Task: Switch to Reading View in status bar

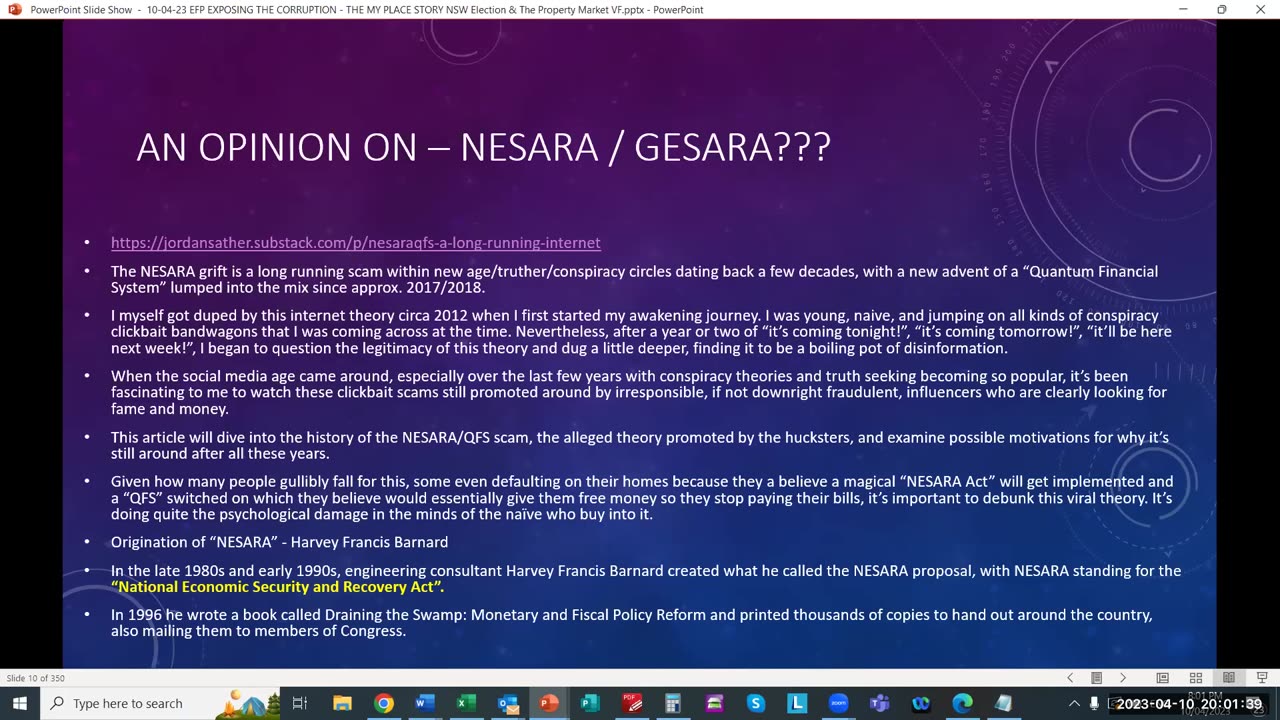Action: tap(1229, 678)
